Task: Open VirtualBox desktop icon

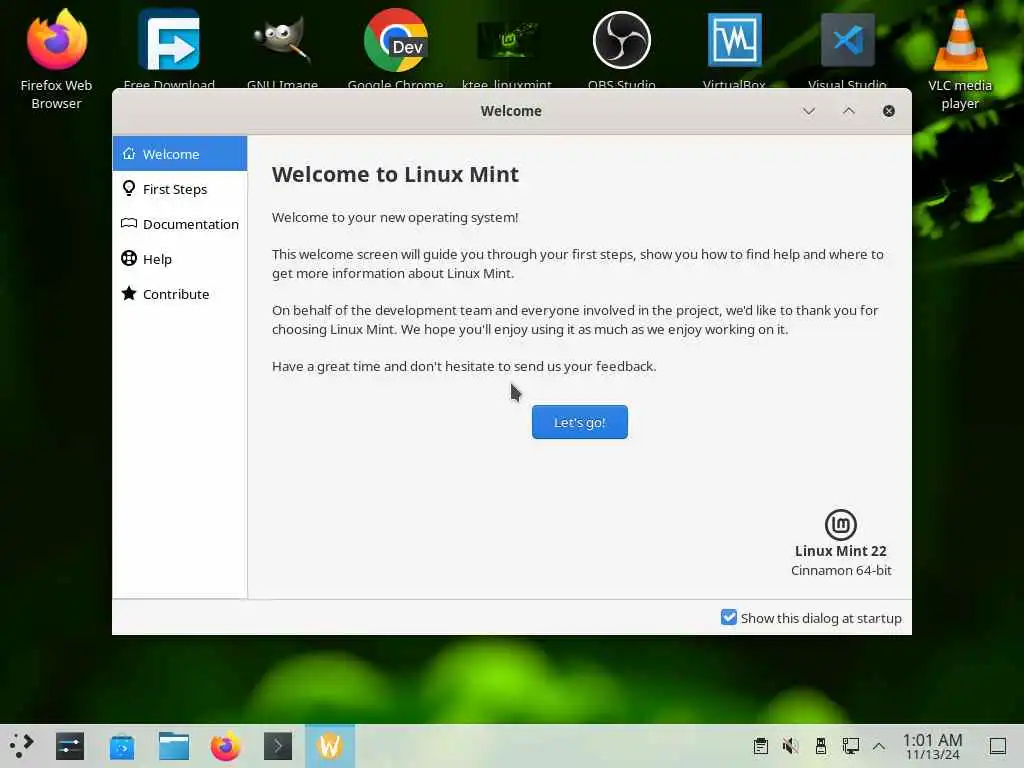Action: pyautogui.click(x=735, y=40)
